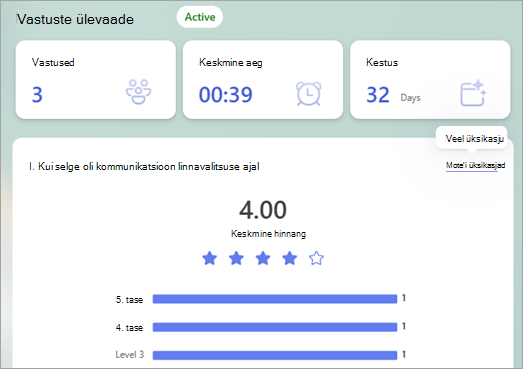
Task: Click the Level 3 label
Action: pyautogui.click(x=129, y=355)
